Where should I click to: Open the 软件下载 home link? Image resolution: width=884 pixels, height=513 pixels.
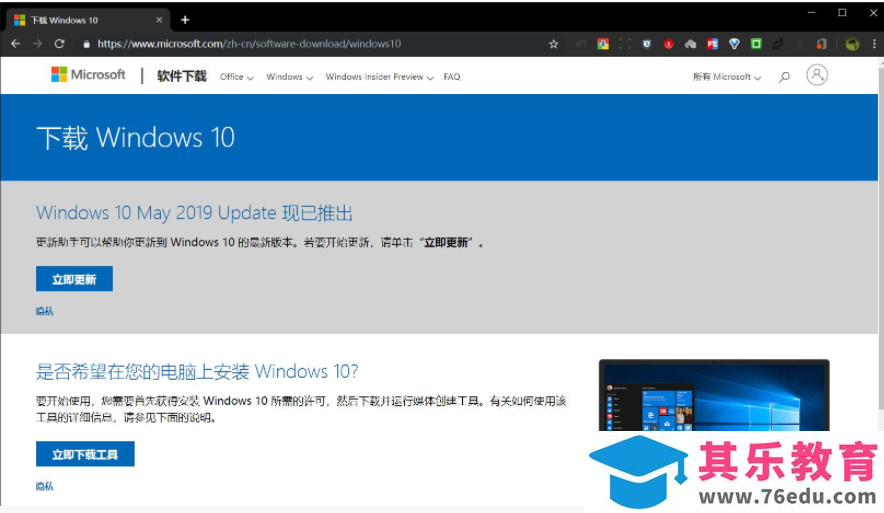(182, 76)
